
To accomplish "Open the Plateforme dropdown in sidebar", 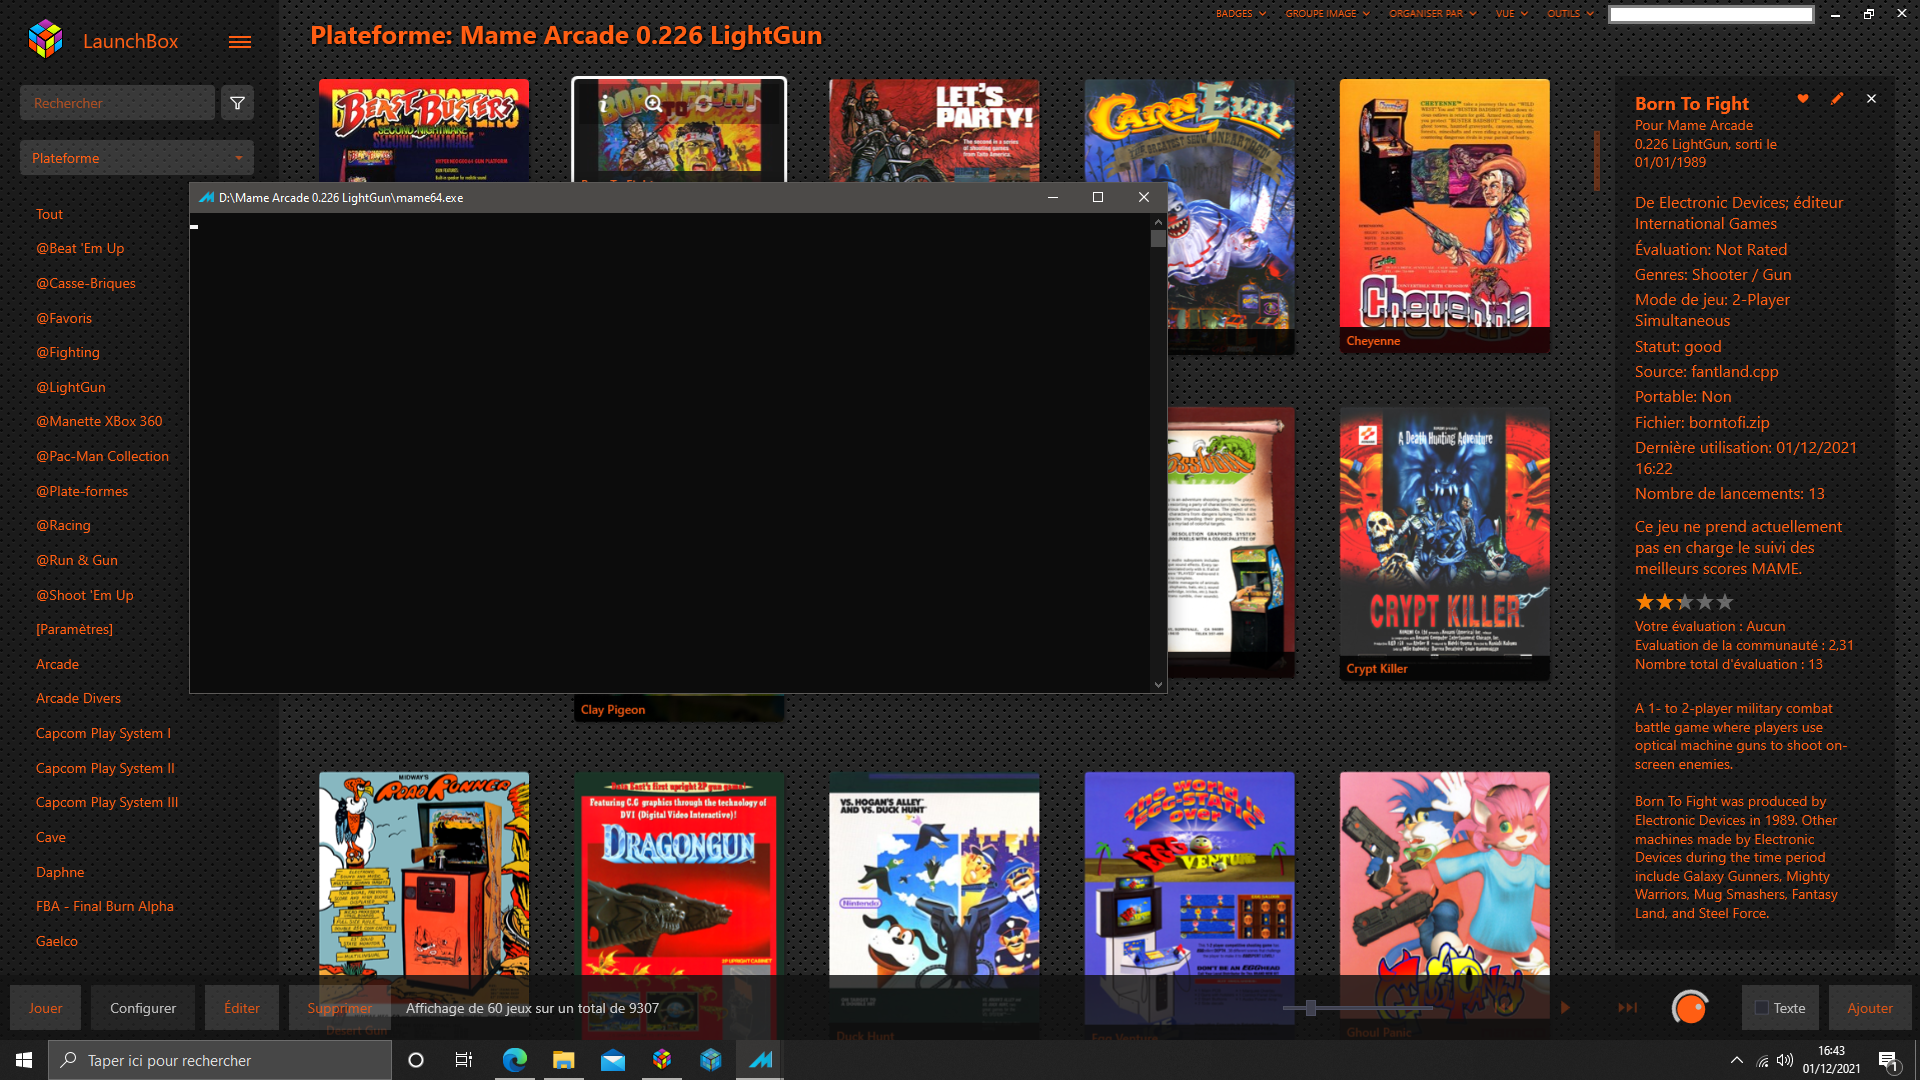I will [x=137, y=158].
